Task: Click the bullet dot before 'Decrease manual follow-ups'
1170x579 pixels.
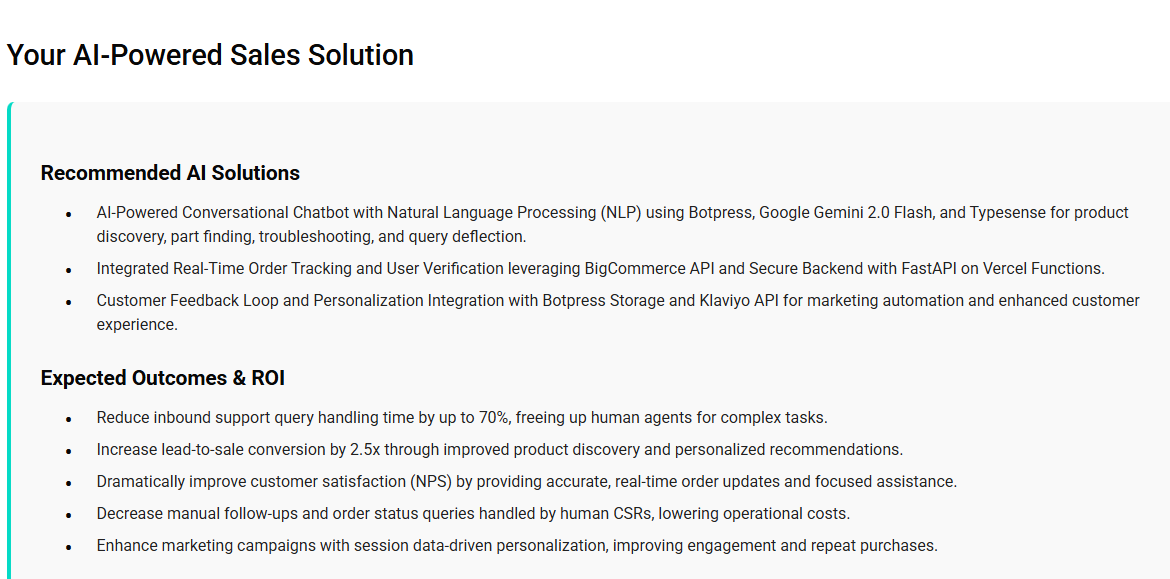Action: pos(69,516)
